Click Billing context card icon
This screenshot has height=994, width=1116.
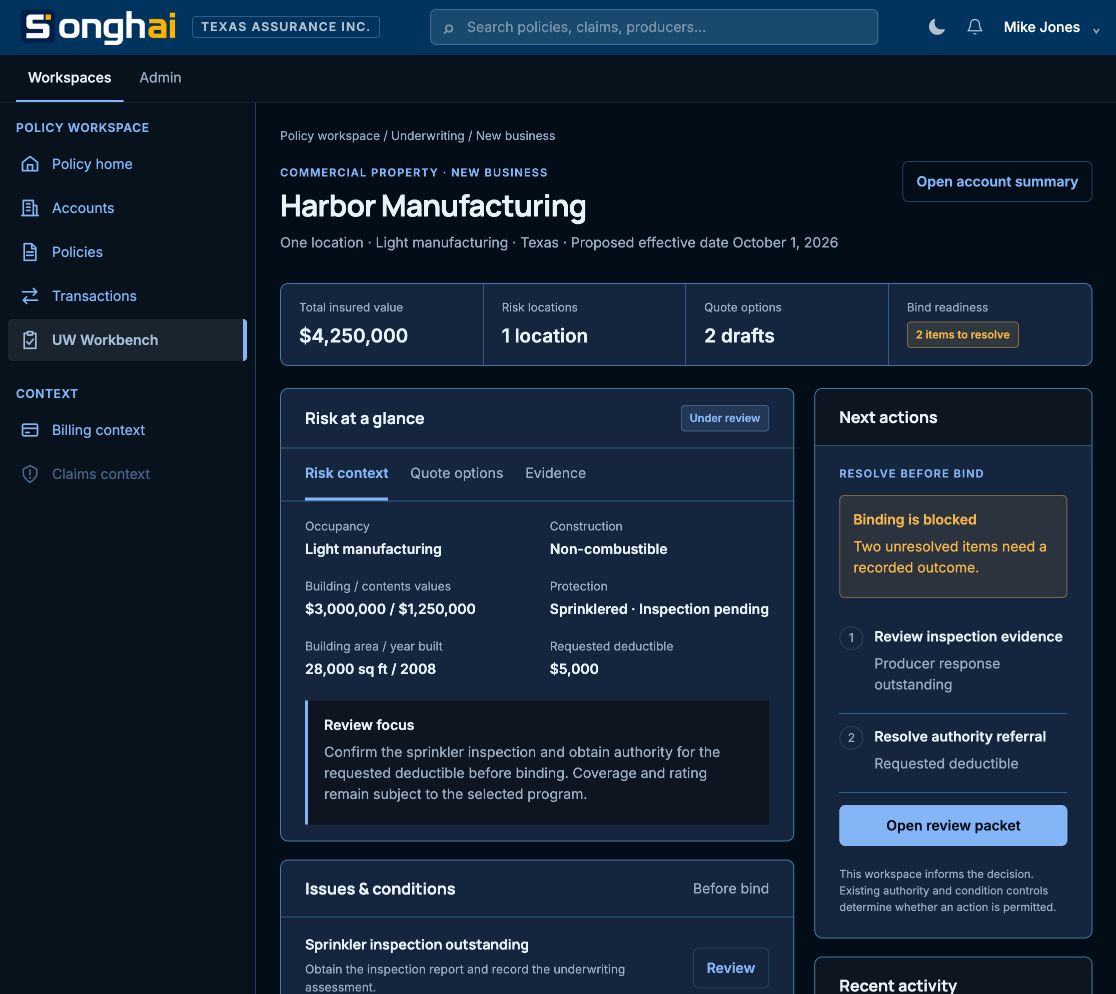[x=30, y=430]
